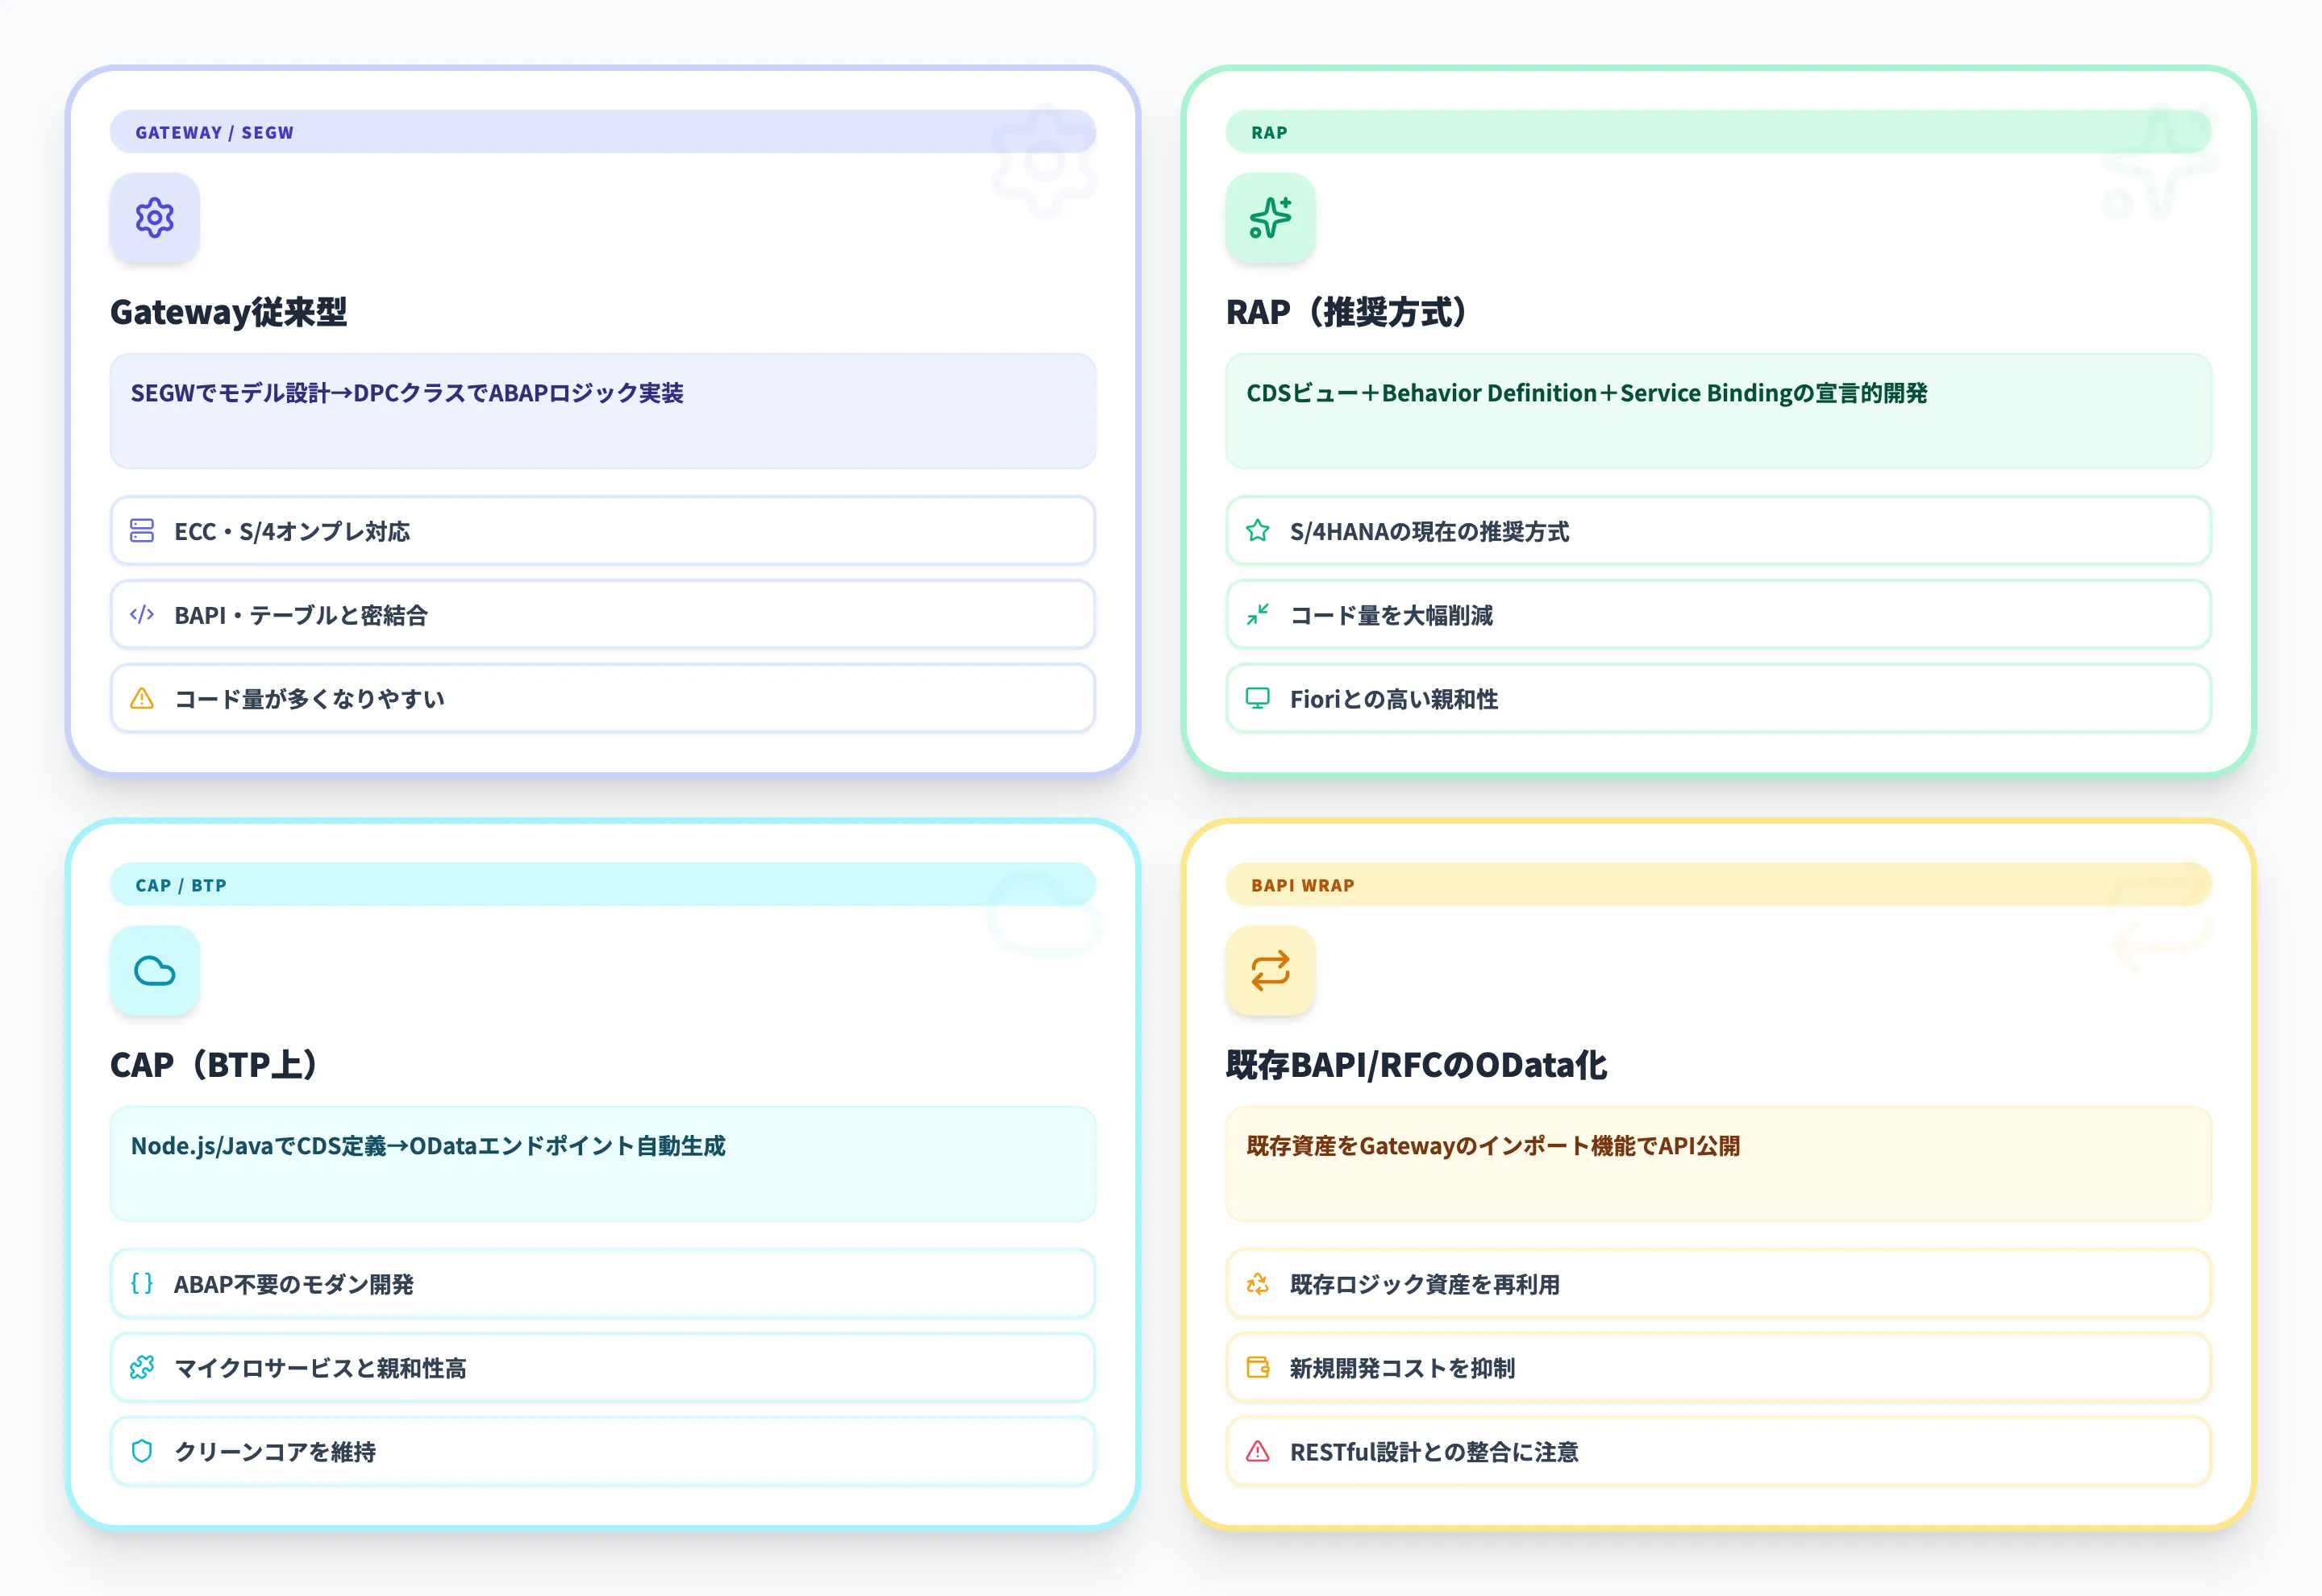Click the puzzle piece icon beside マイクロサービスと親和性高
Screen dimensions: 2322x1596
142,1368
